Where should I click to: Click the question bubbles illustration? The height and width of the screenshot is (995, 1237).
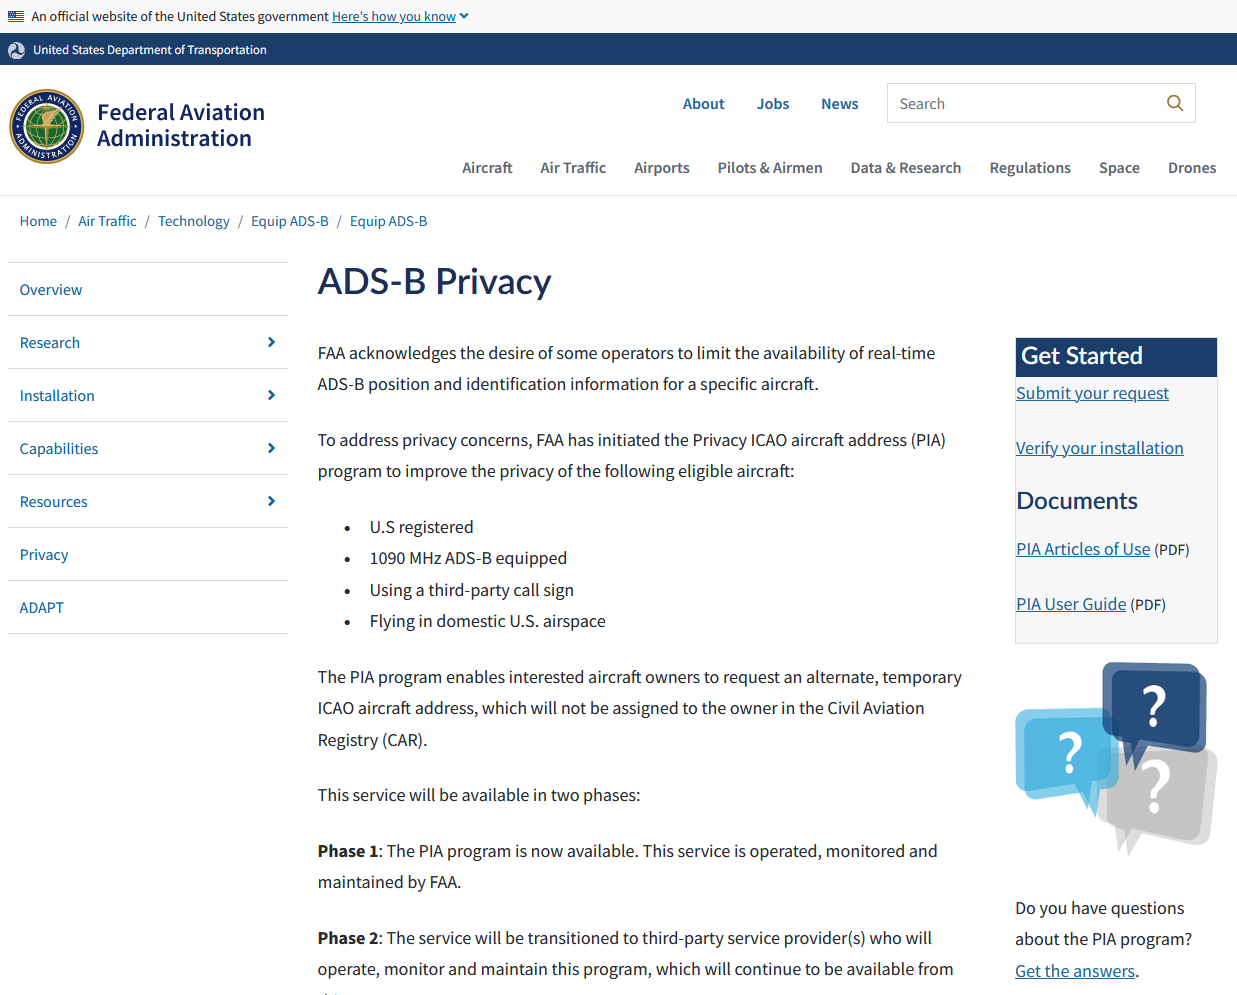click(x=1116, y=758)
